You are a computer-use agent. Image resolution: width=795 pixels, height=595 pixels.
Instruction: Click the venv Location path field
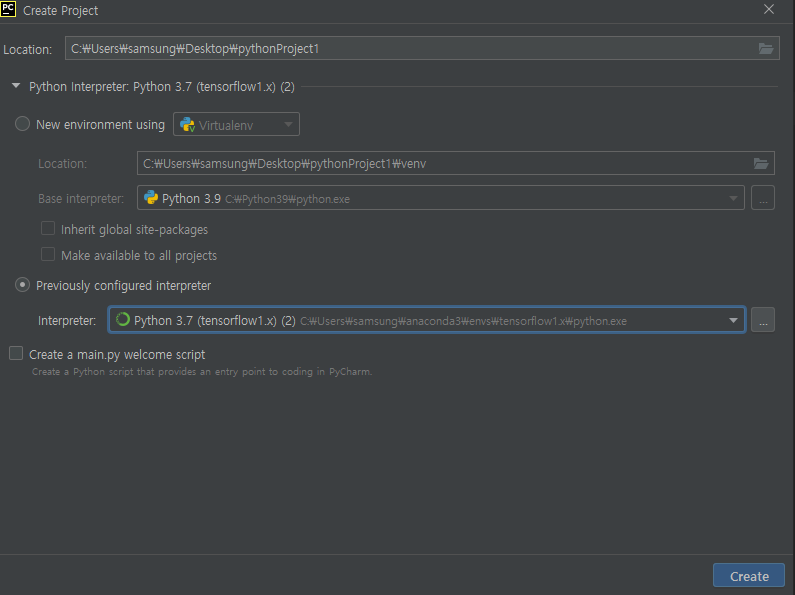(455, 163)
